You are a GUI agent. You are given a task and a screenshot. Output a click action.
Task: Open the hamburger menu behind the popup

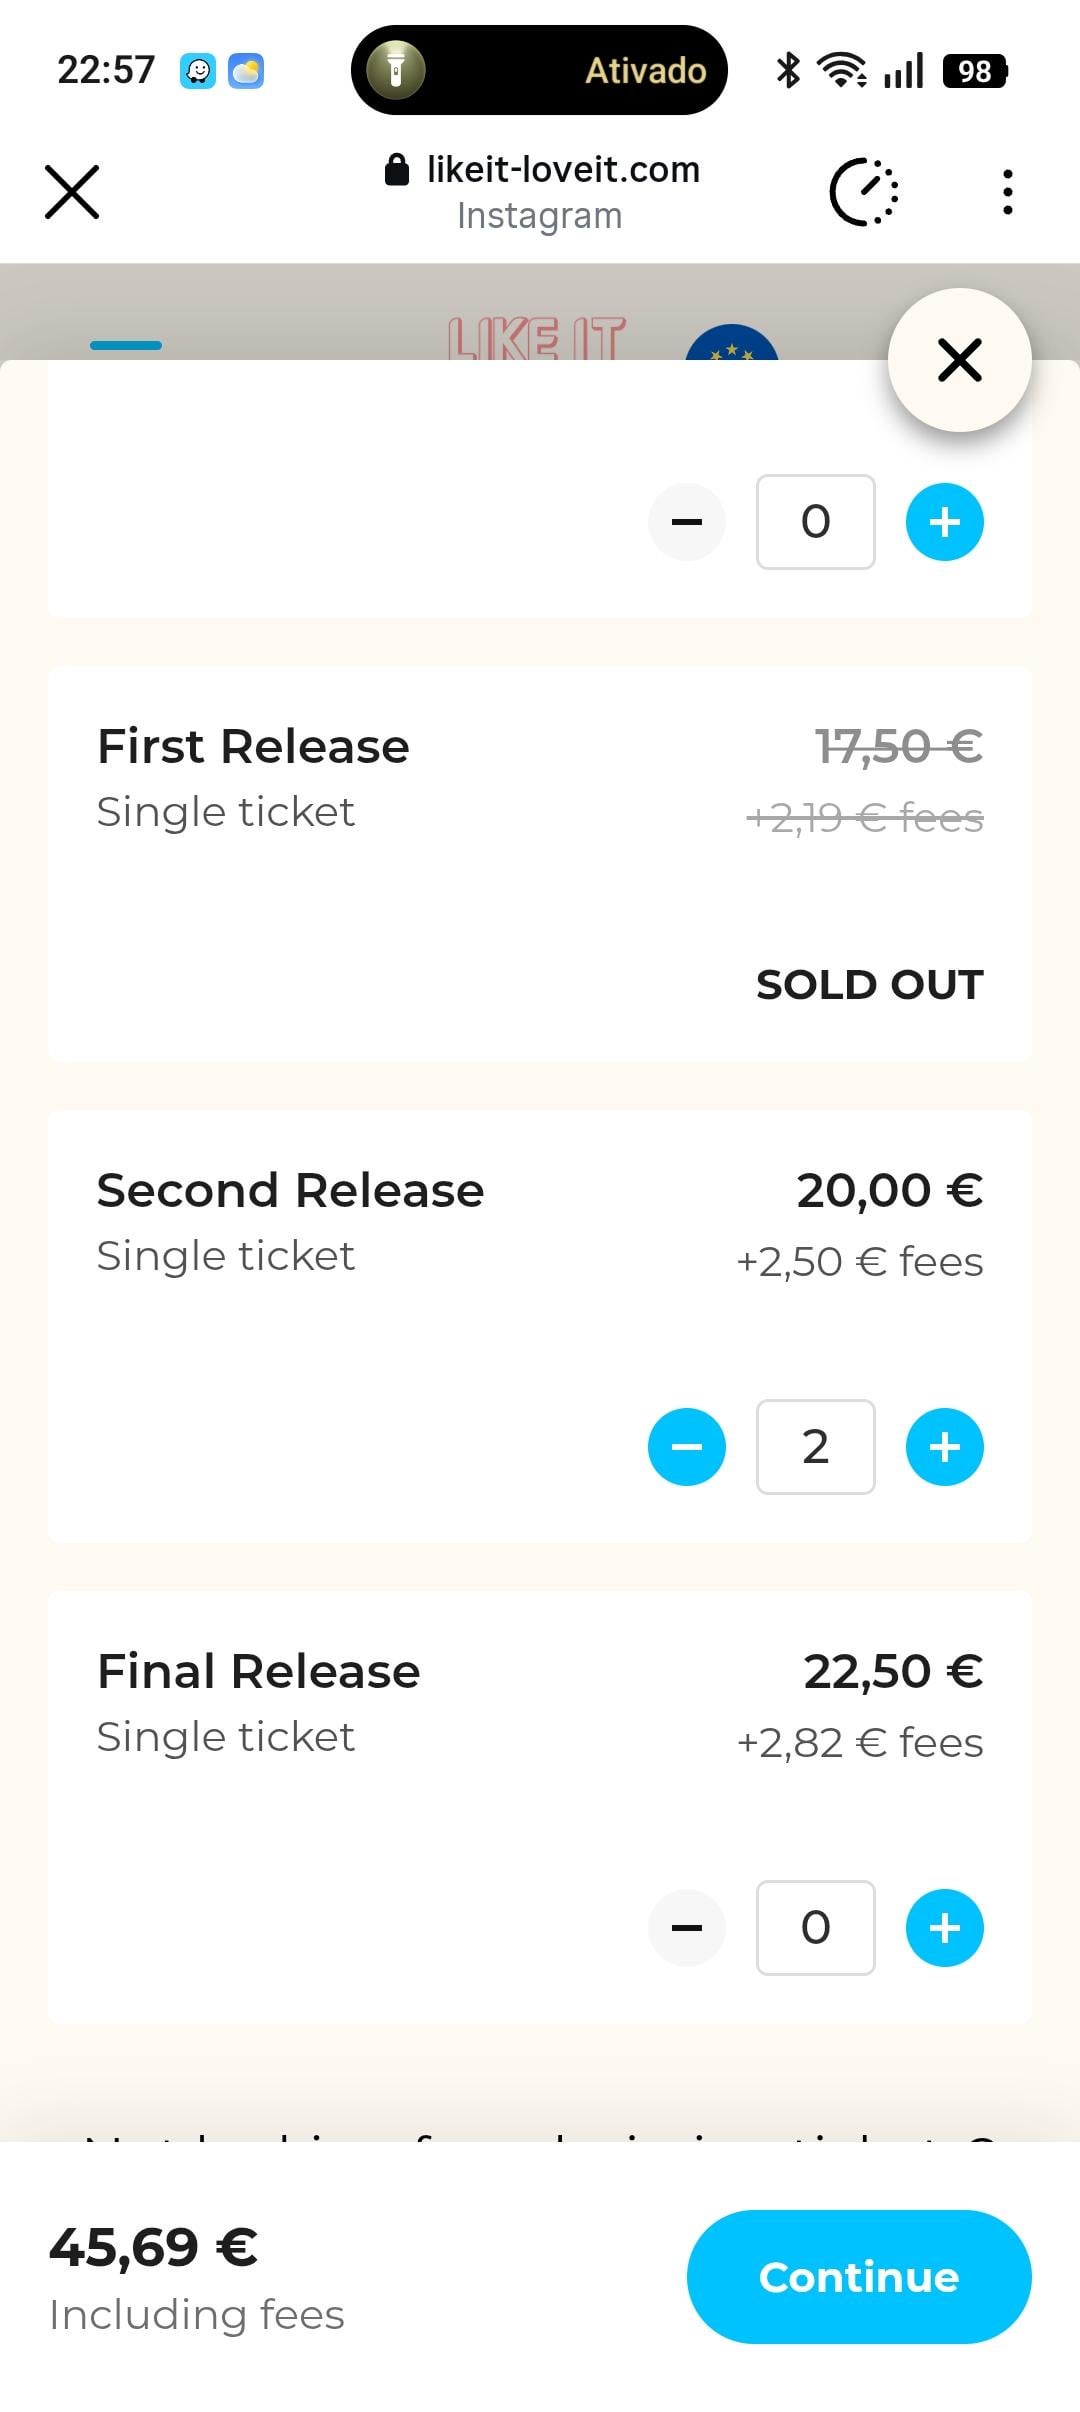126,344
